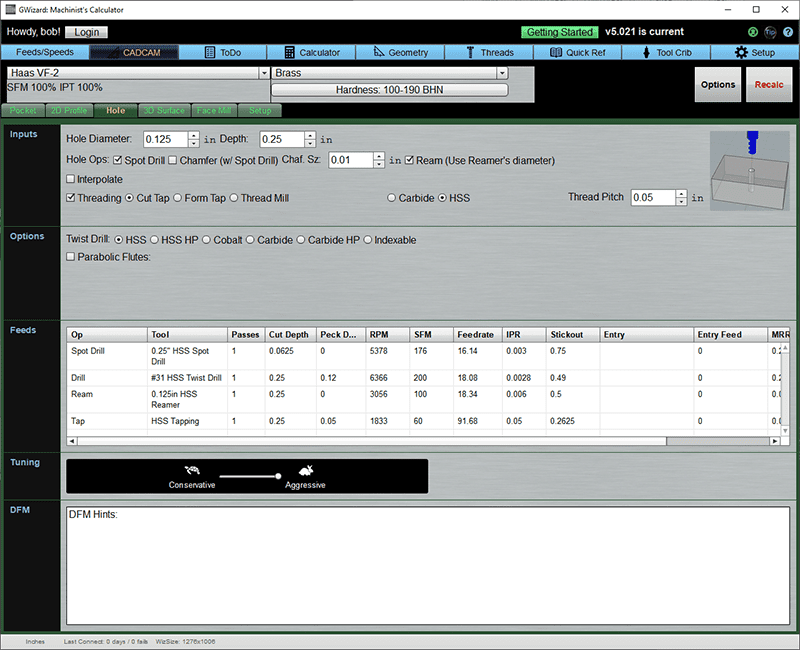Click the Tip icon in the title bar
This screenshot has width=800, height=650.
coord(770,32)
